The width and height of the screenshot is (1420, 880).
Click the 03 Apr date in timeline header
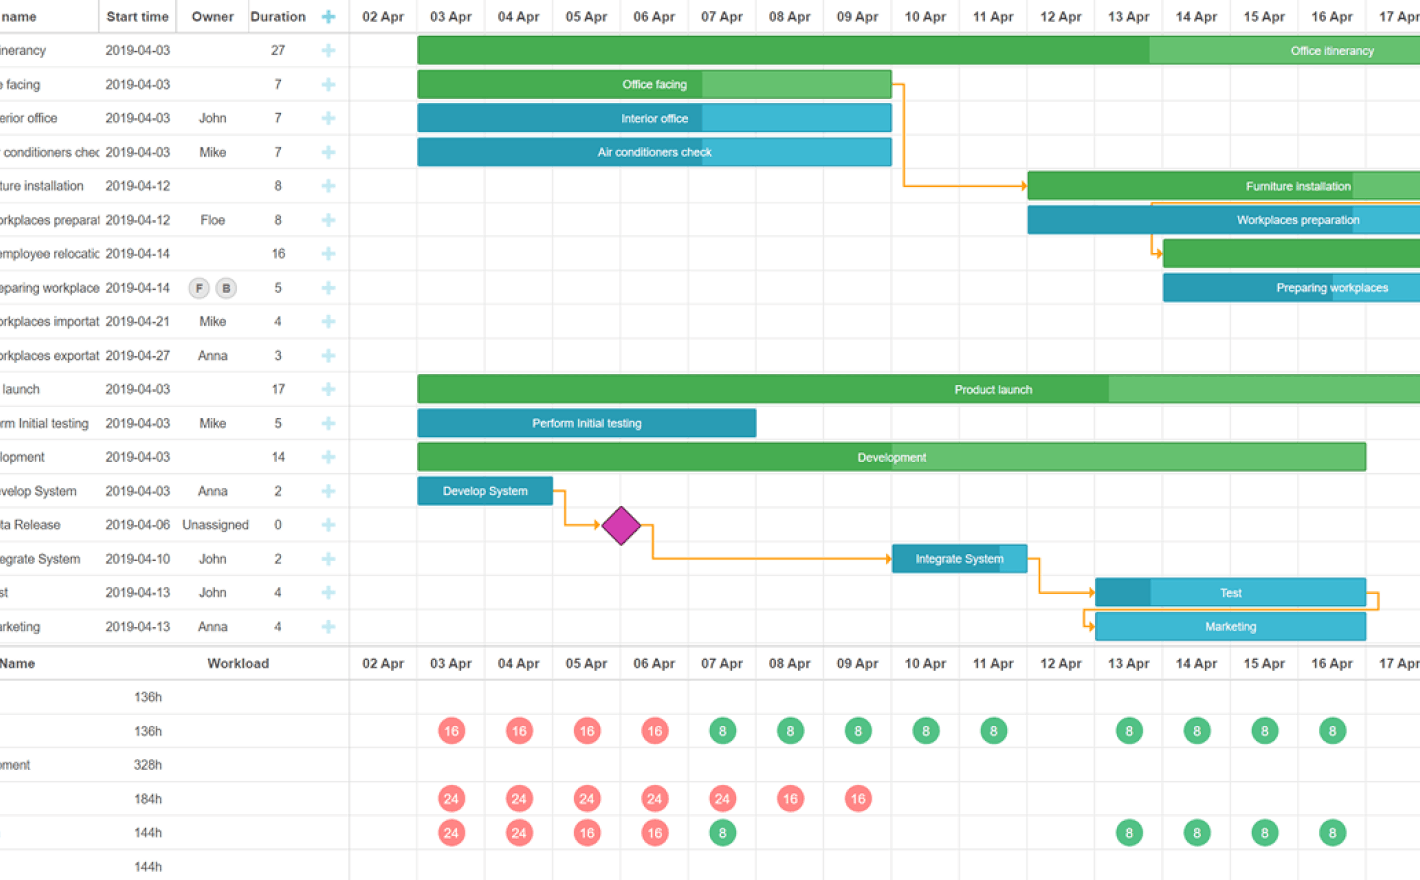[450, 17]
